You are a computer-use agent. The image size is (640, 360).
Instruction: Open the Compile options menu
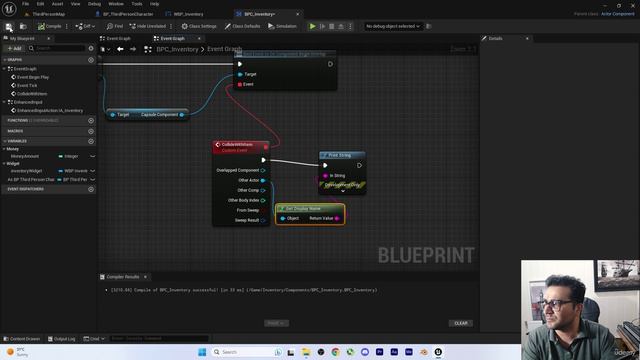(x=67, y=27)
